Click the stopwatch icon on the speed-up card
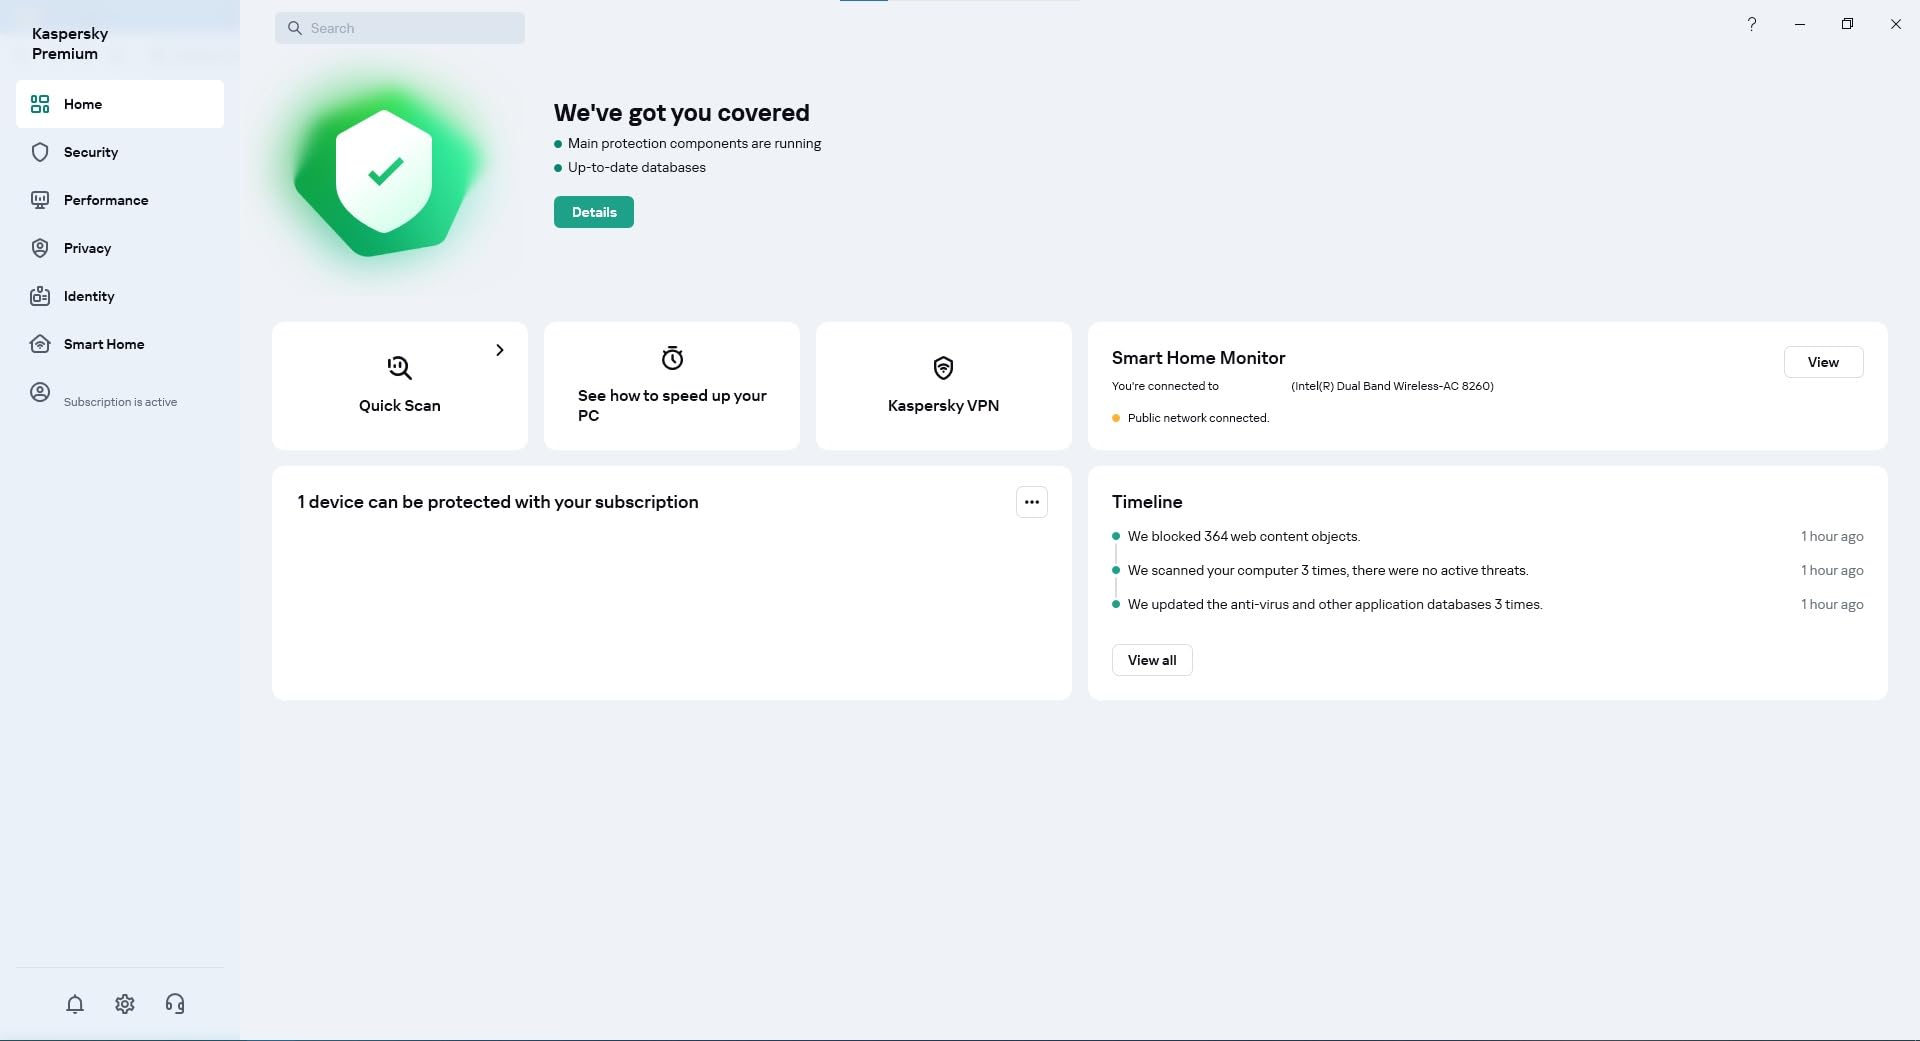This screenshot has height=1041, width=1920. click(x=671, y=357)
